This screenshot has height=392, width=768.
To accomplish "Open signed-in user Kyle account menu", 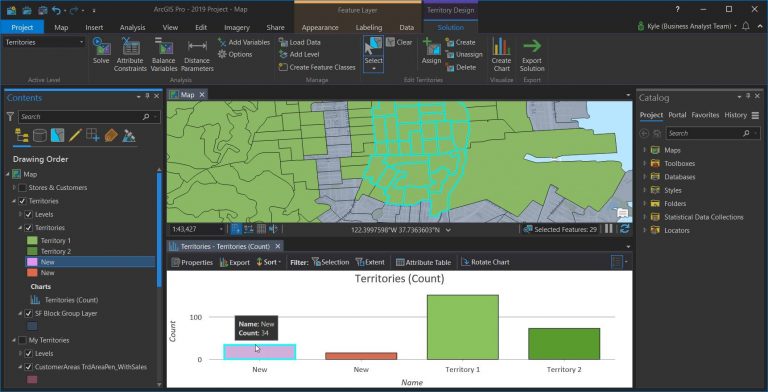I will 687,26.
